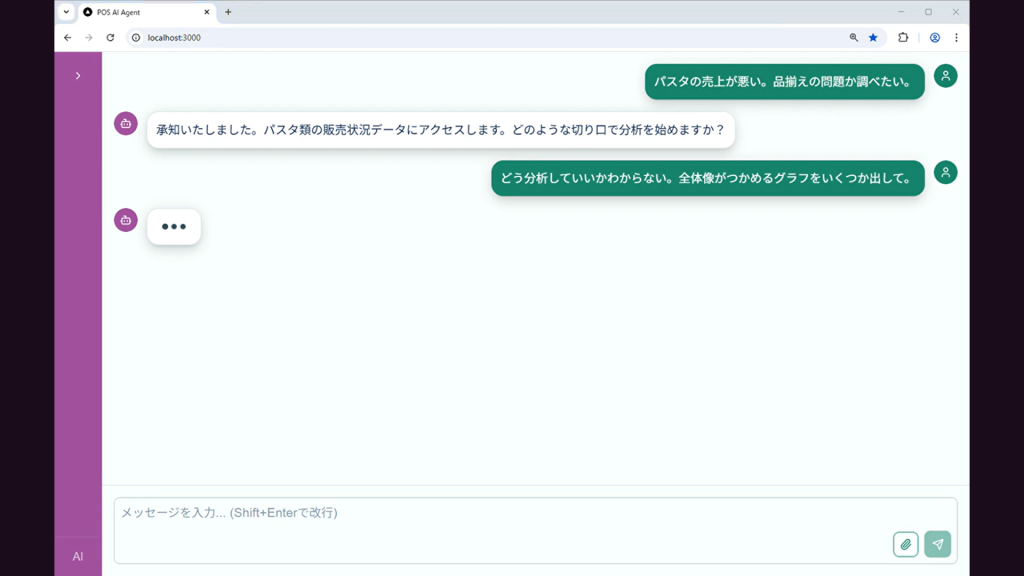Screen dimensions: 1024x576
Task: Click the user avatar beside the どう分析 message
Action: click(945, 172)
